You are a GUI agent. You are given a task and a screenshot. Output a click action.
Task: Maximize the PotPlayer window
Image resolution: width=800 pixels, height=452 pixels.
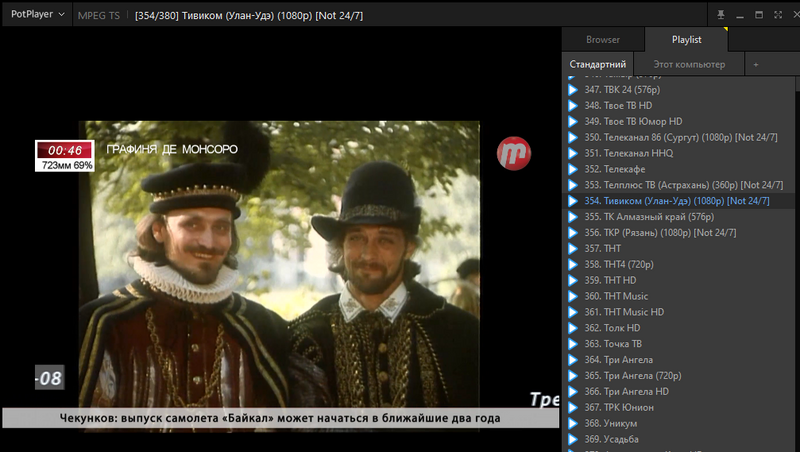coord(759,15)
